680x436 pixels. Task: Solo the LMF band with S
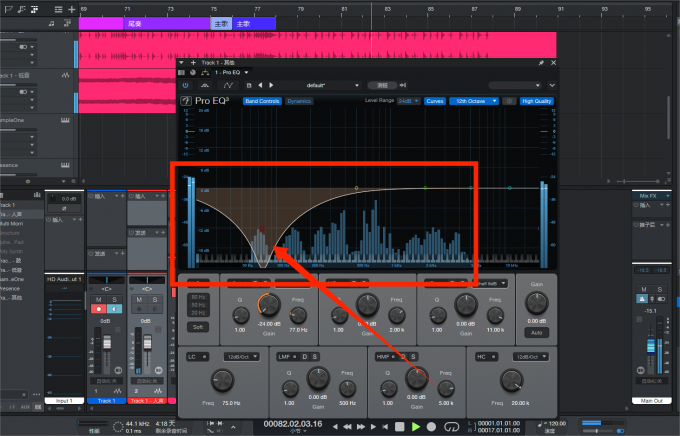coord(314,357)
